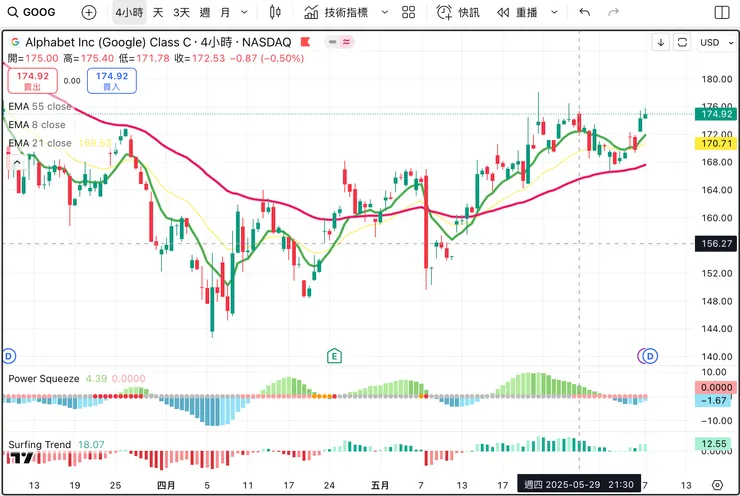Screen dimensions: 740x496
Task: Open the layout setup panel icon
Action: [722, 12]
